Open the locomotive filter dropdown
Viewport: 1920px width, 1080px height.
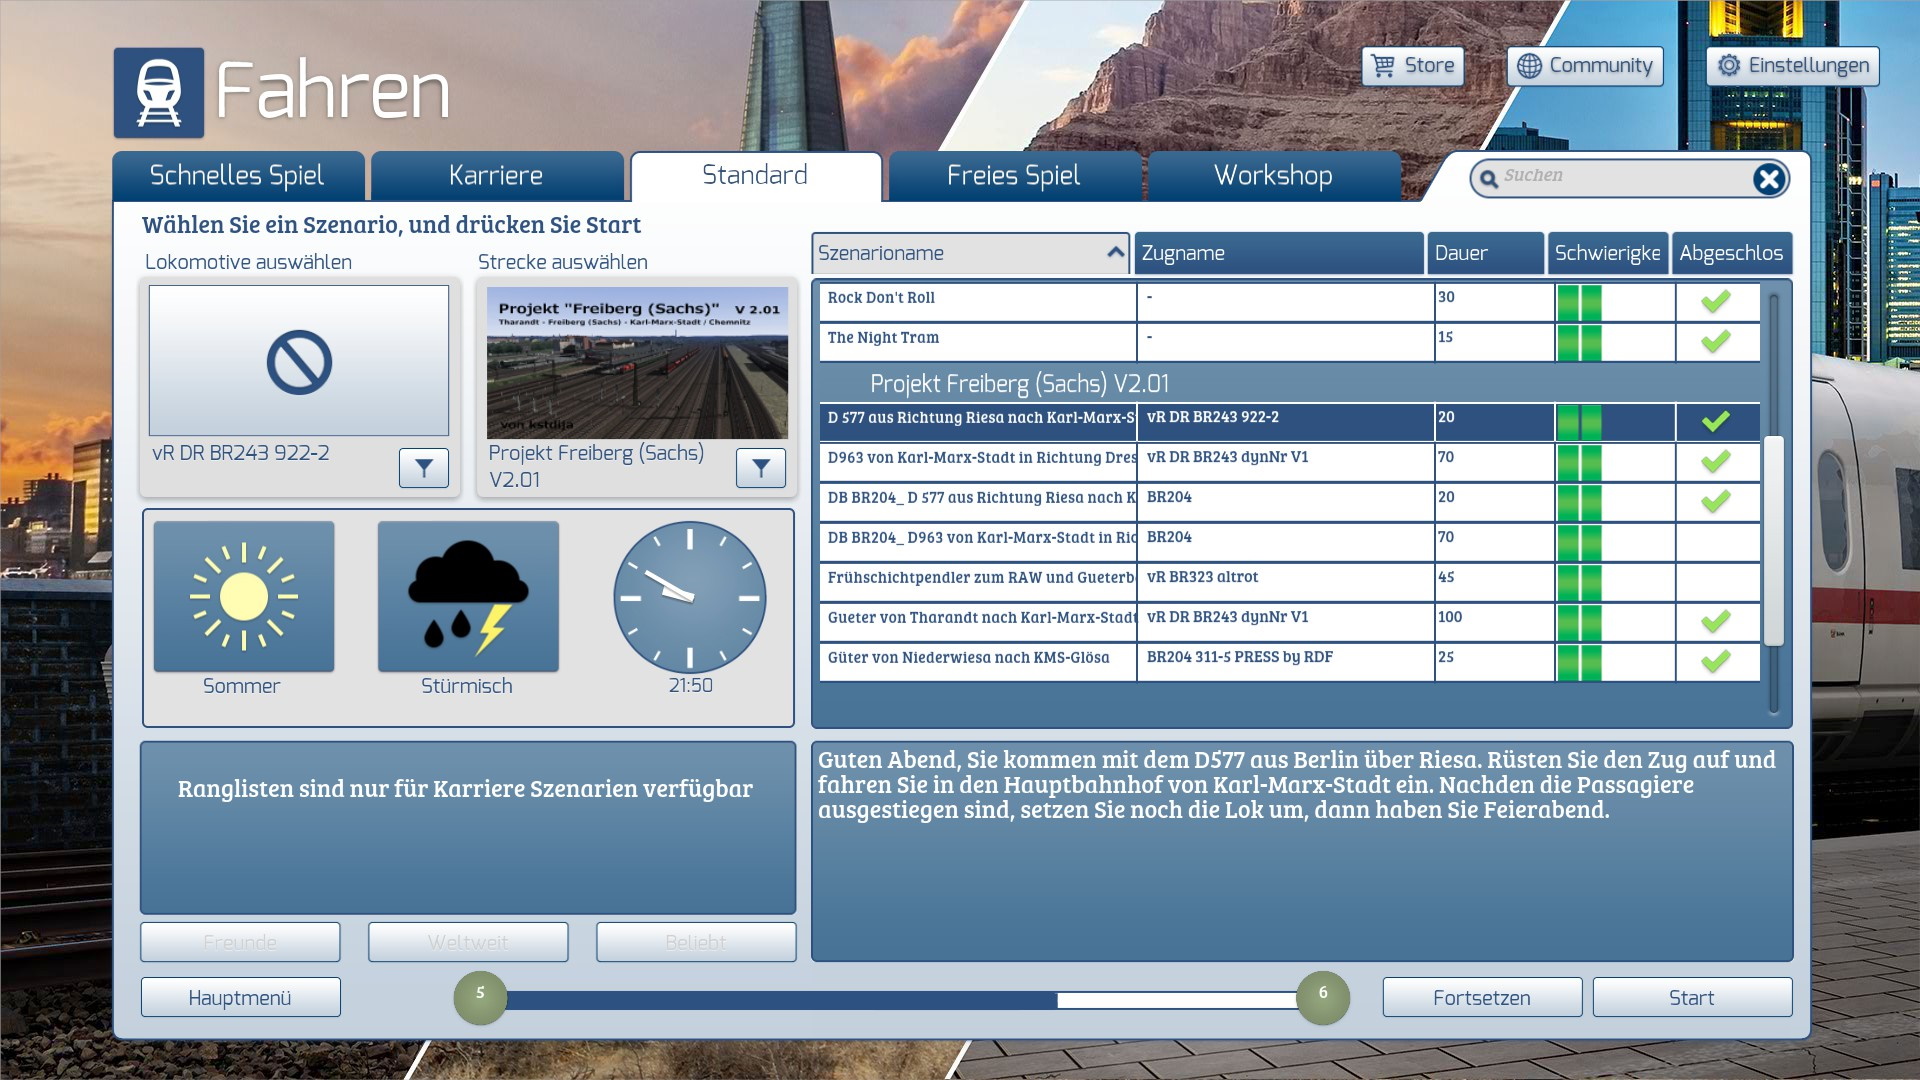424,468
